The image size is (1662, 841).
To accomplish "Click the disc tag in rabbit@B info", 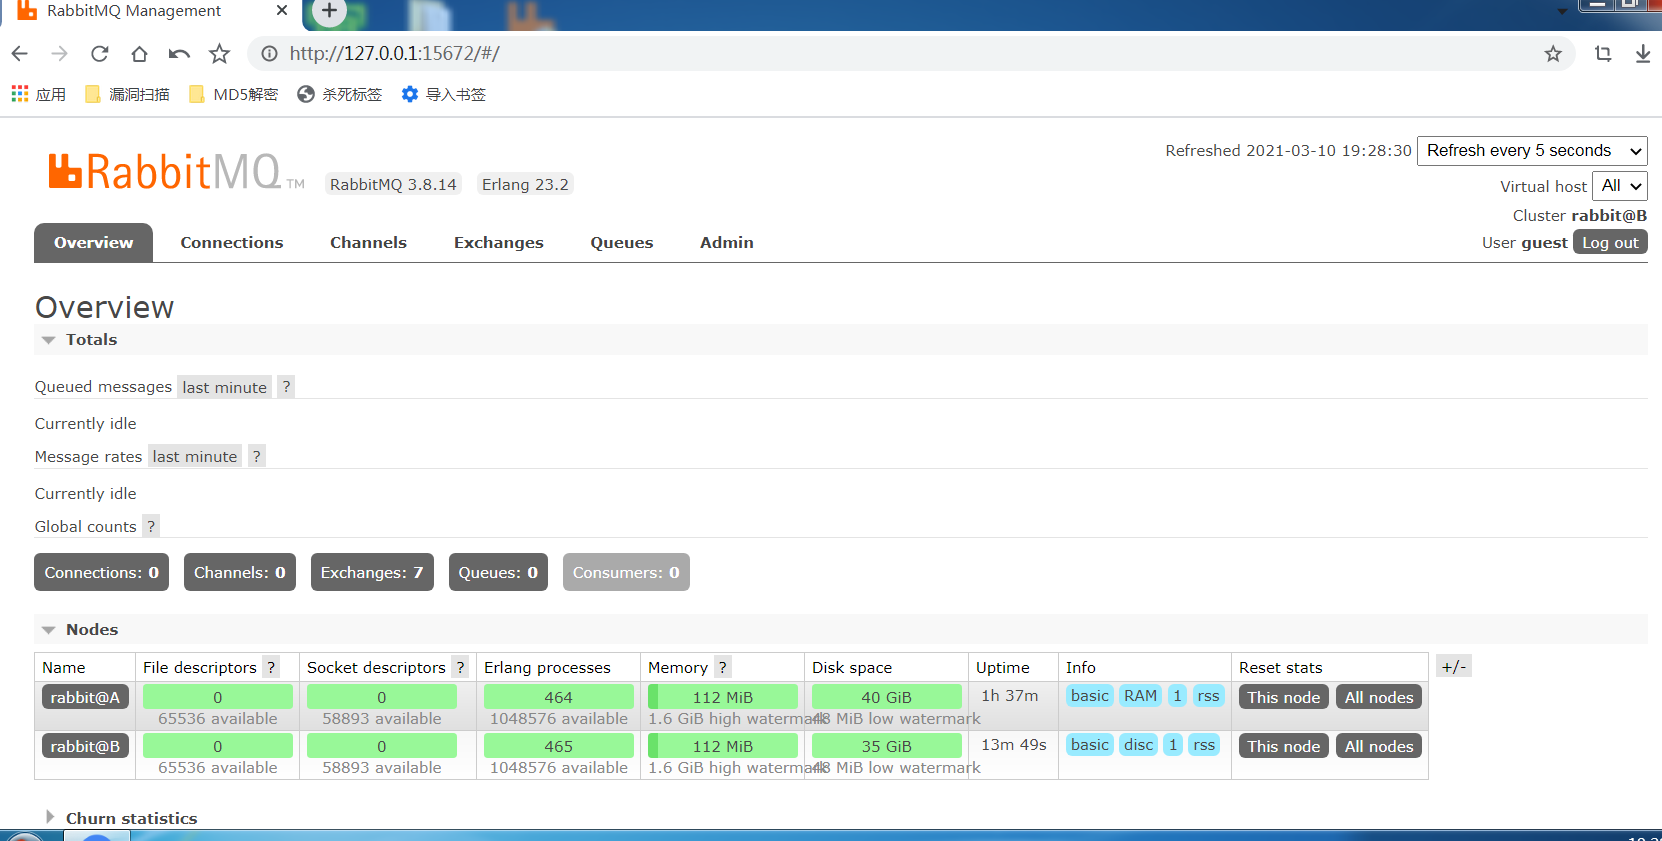I will point(1138,745).
